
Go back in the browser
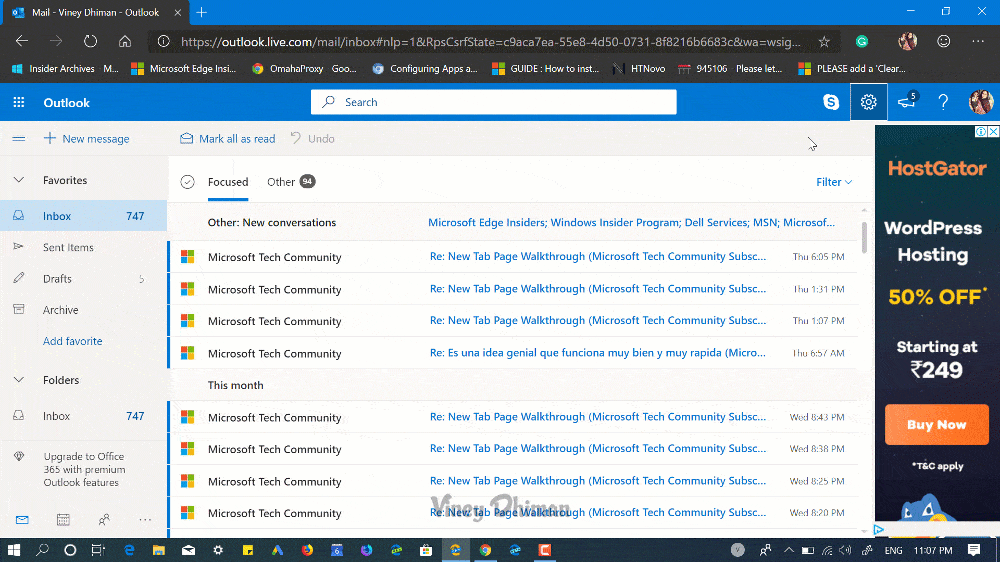click(22, 41)
